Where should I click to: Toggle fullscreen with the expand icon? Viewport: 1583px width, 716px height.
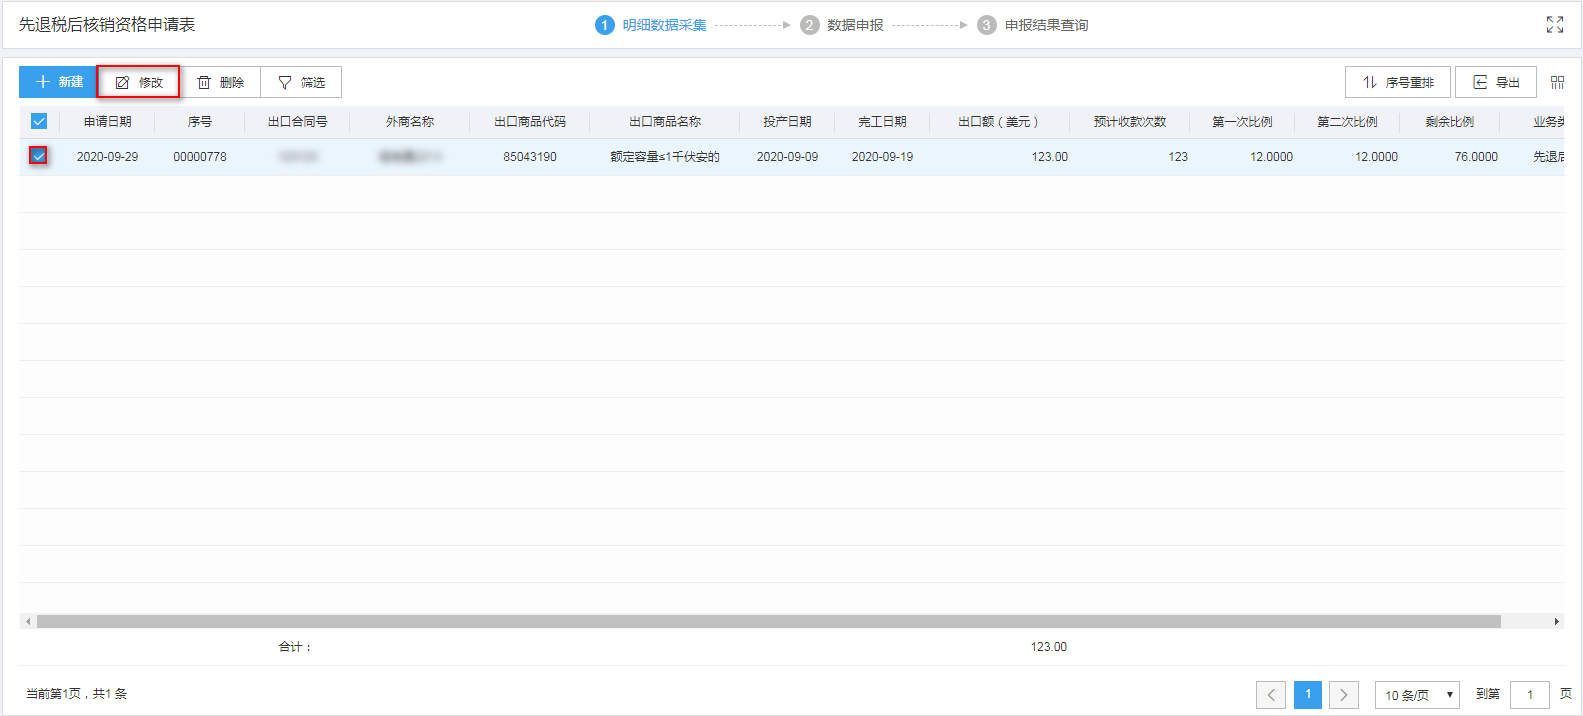[1554, 25]
